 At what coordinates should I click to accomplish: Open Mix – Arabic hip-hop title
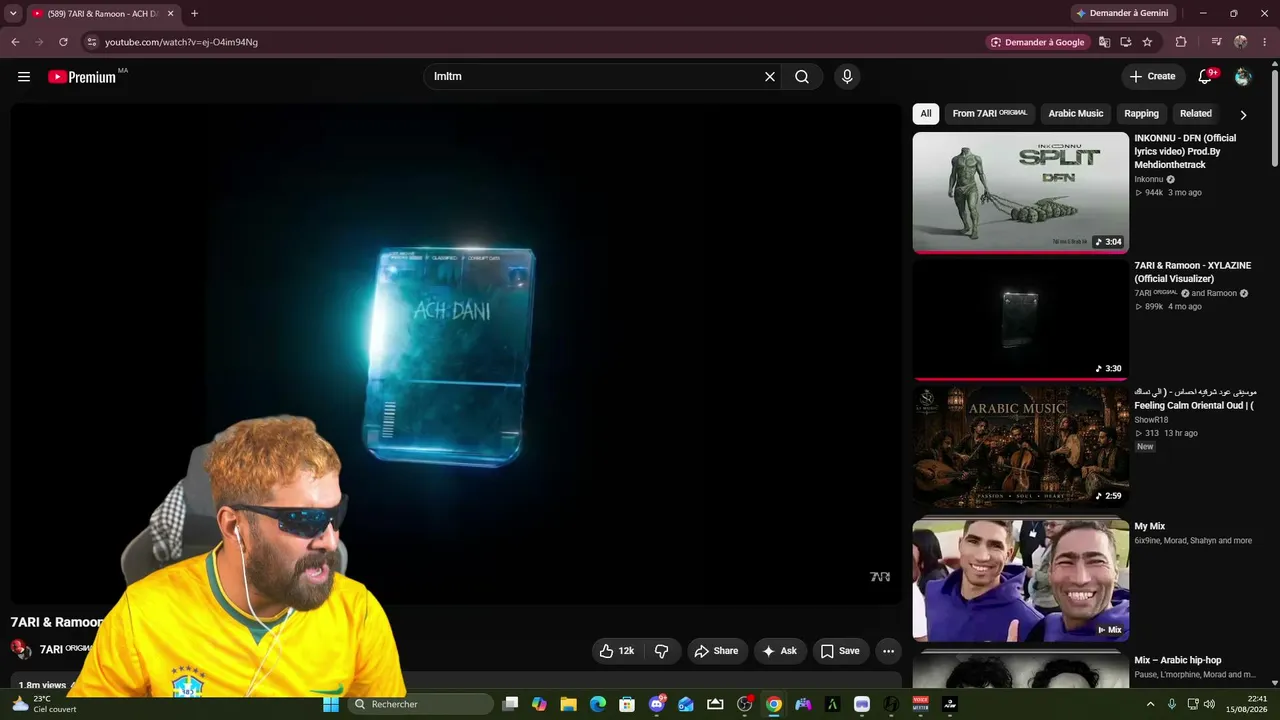[1178, 661]
